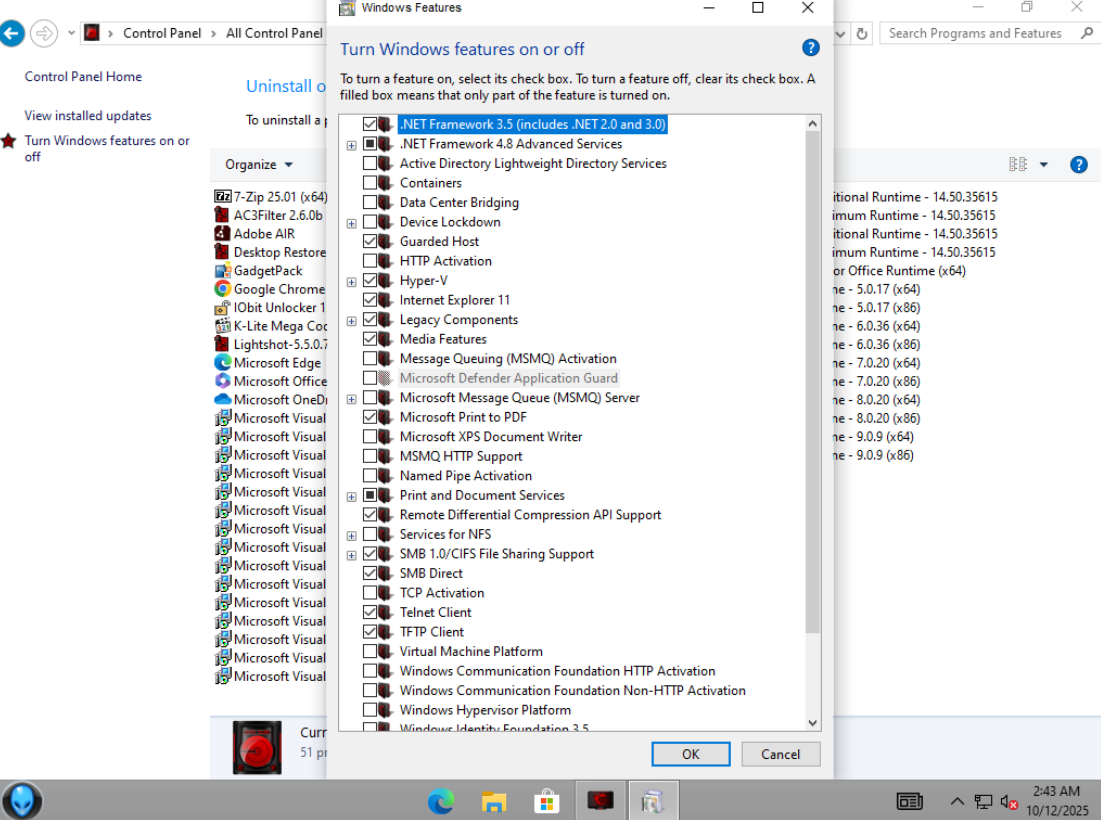Click the network tray icon
The width and height of the screenshot is (1101, 820).
pyautogui.click(x=983, y=801)
